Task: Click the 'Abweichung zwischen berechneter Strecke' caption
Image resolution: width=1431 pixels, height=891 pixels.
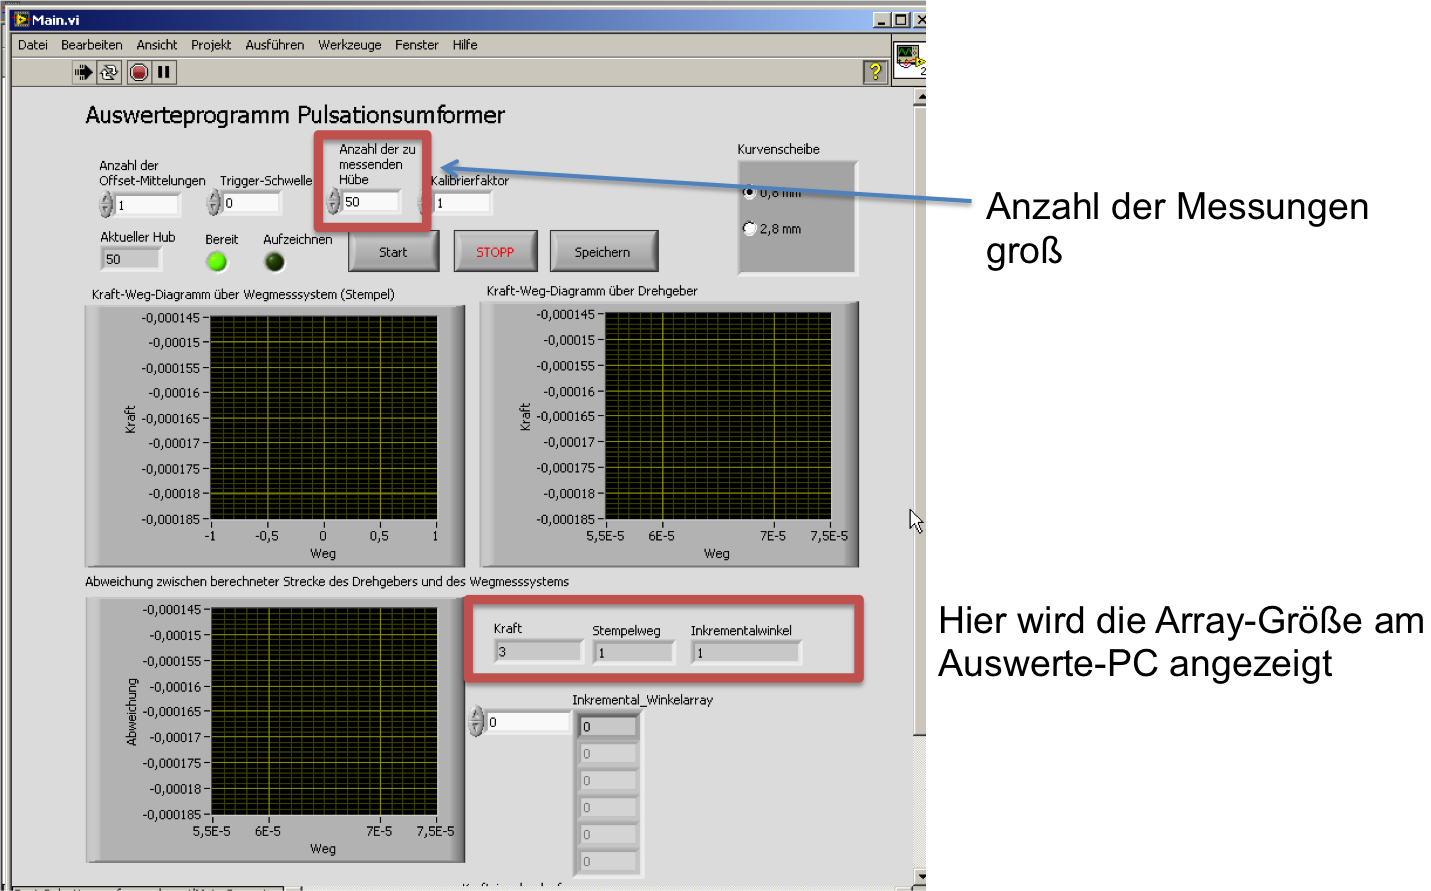Action: tap(327, 582)
